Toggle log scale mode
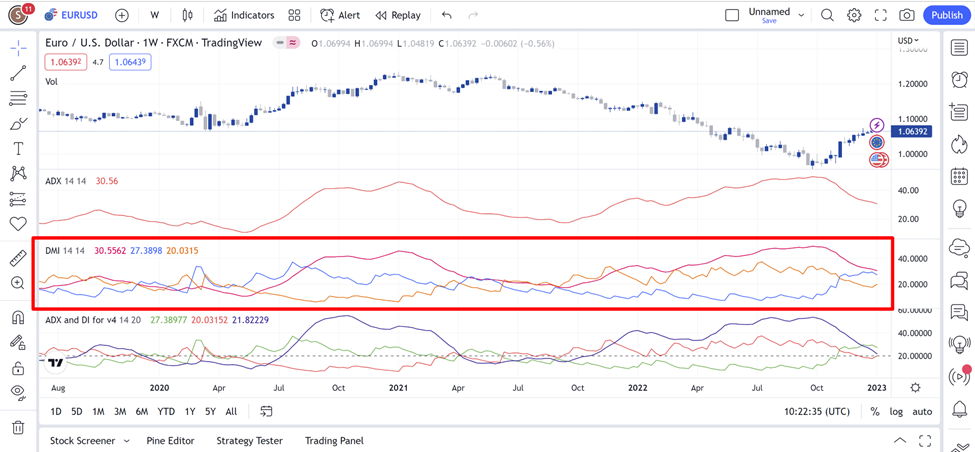 tap(896, 412)
